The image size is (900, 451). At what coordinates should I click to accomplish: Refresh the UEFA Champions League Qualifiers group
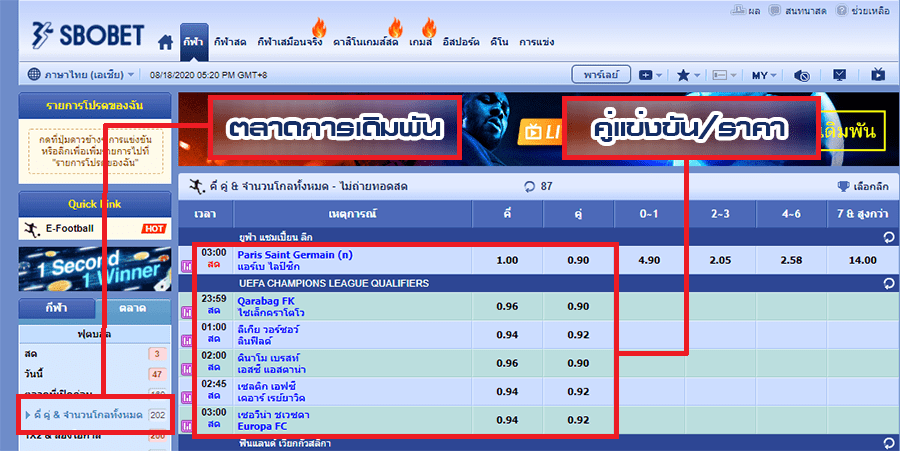click(889, 283)
